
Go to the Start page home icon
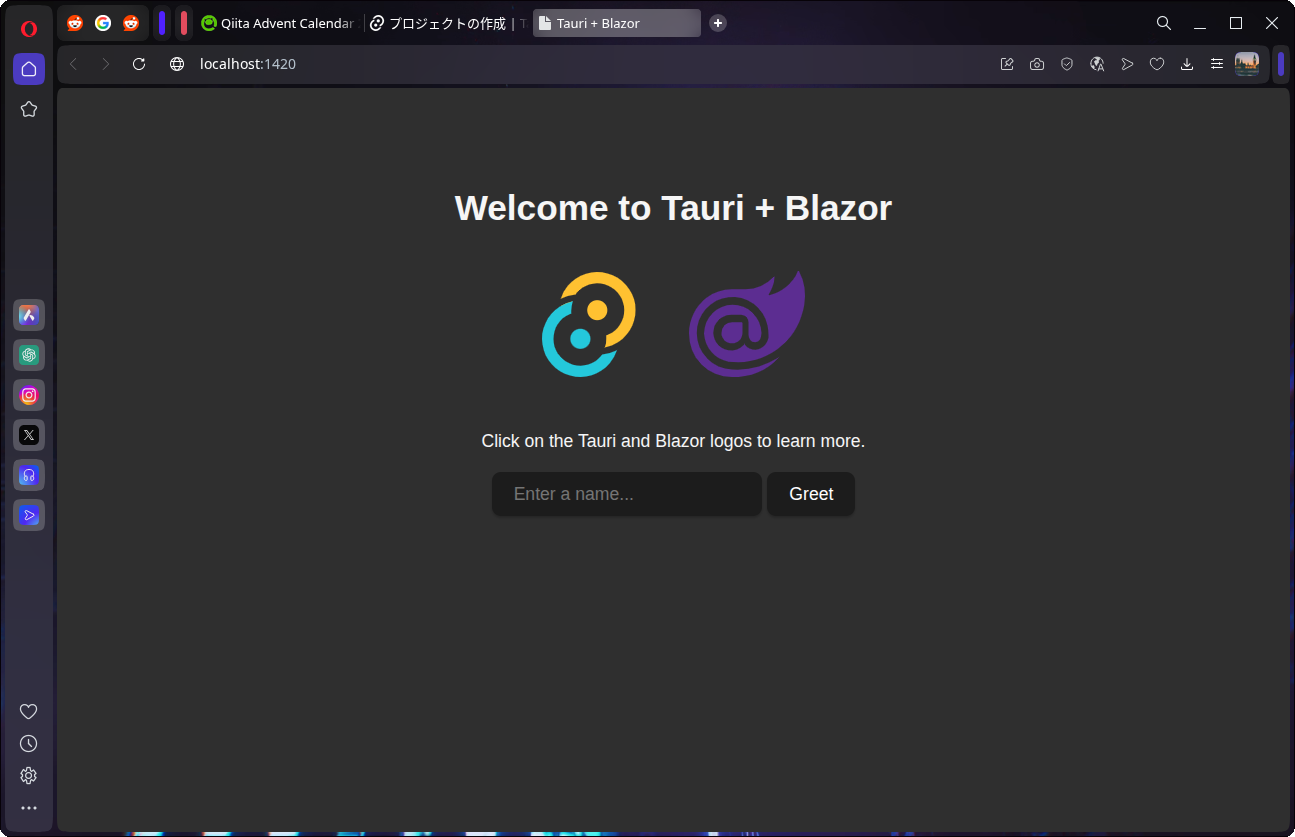click(x=29, y=69)
